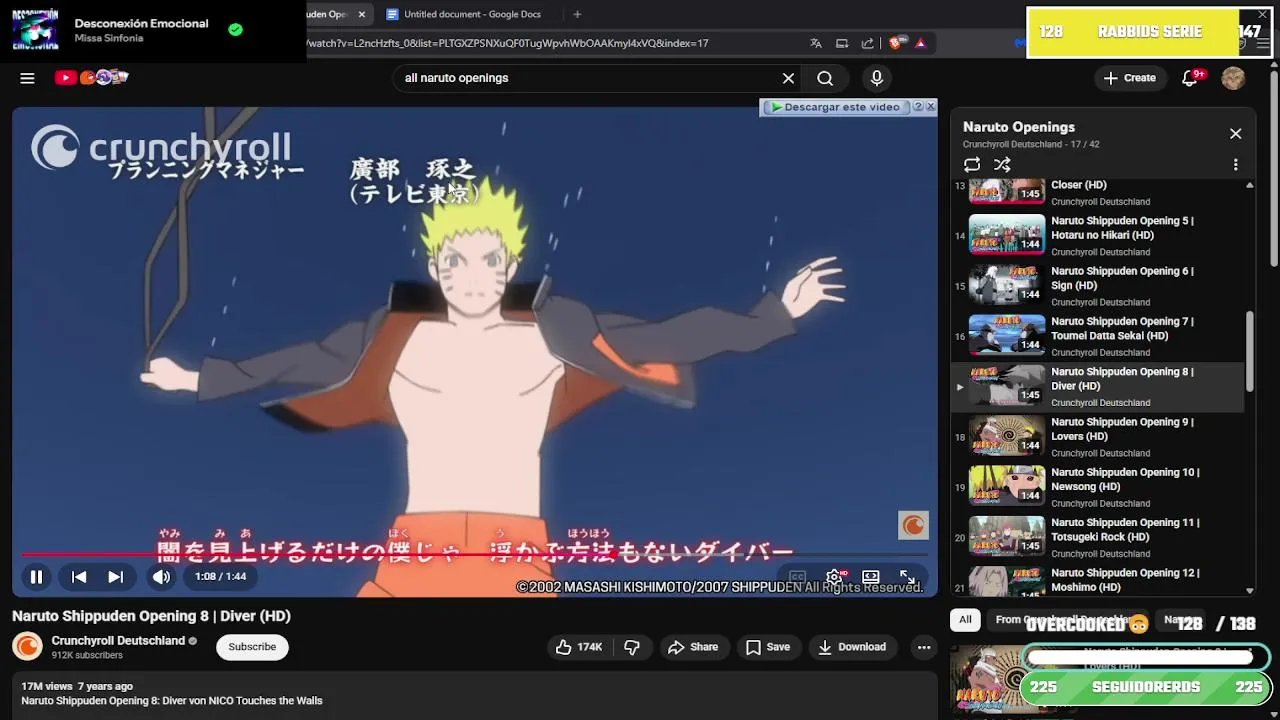Select current Opening 8 Diver playlist row
The height and width of the screenshot is (720, 1280).
coord(1100,387)
